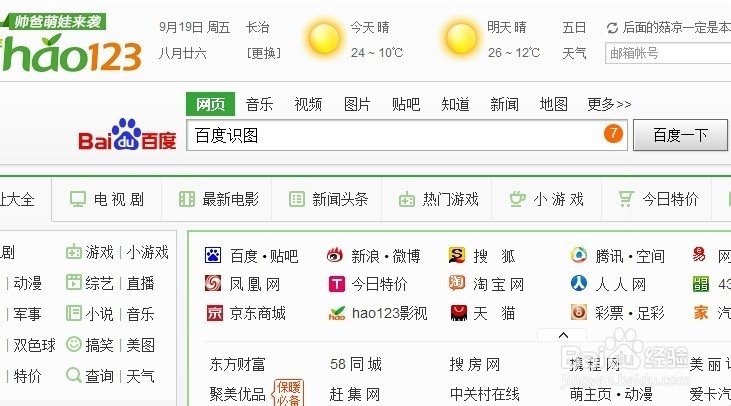Click the film icon beside 最新电影
The image size is (731, 406).
[x=187, y=199]
